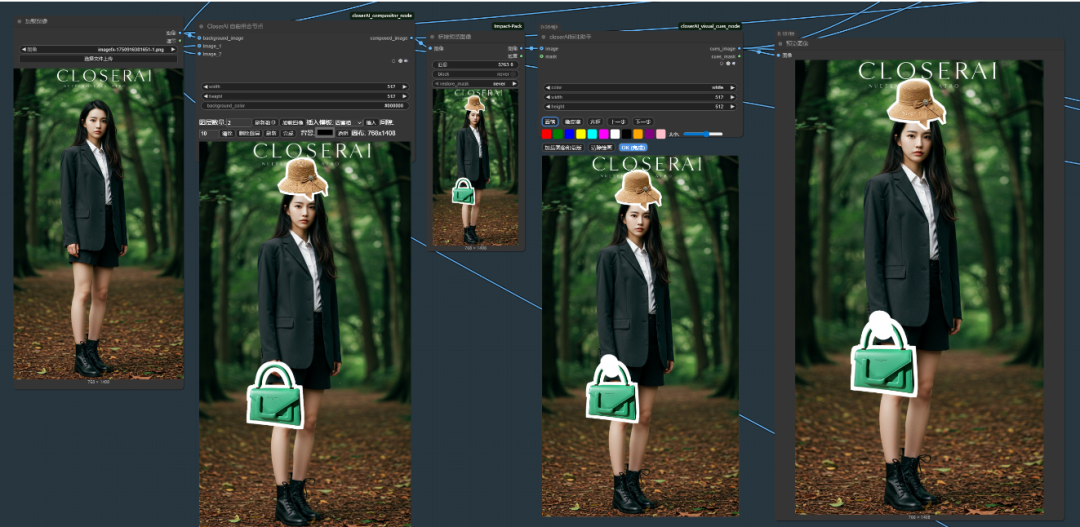Screen dimensions: 1080x527
Task: Click the cues_mask output port
Action: pos(740,56)
